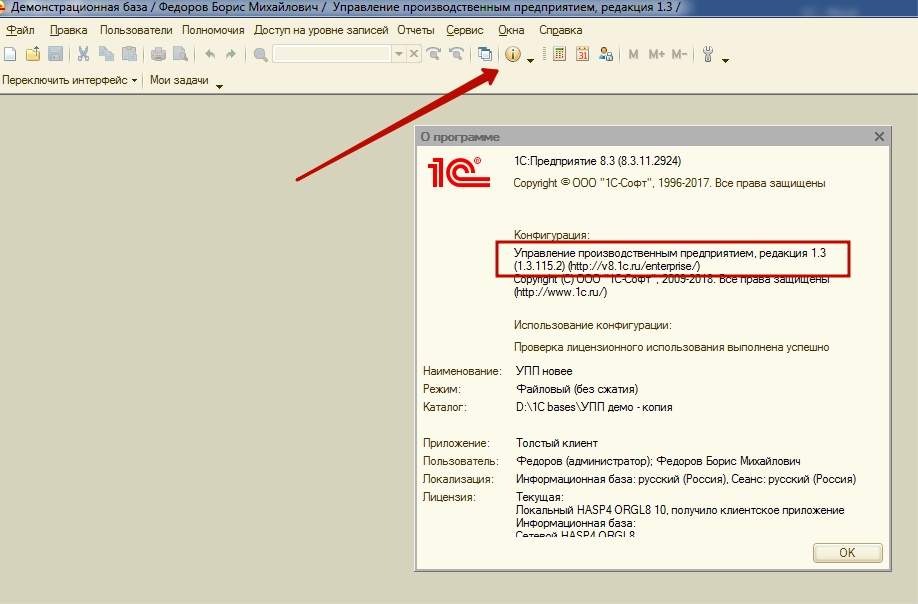Click the undo arrow icon
The width and height of the screenshot is (918, 604).
coord(210,54)
